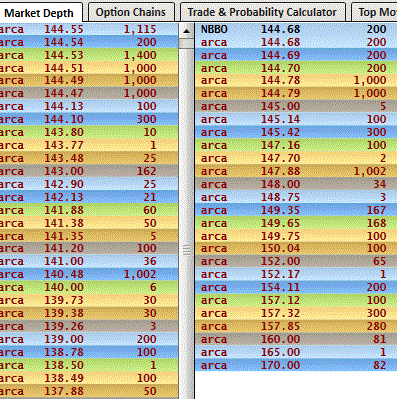This screenshot has height=399, width=397.
Task: Select bid price 138.49
Action: click(x=64, y=378)
